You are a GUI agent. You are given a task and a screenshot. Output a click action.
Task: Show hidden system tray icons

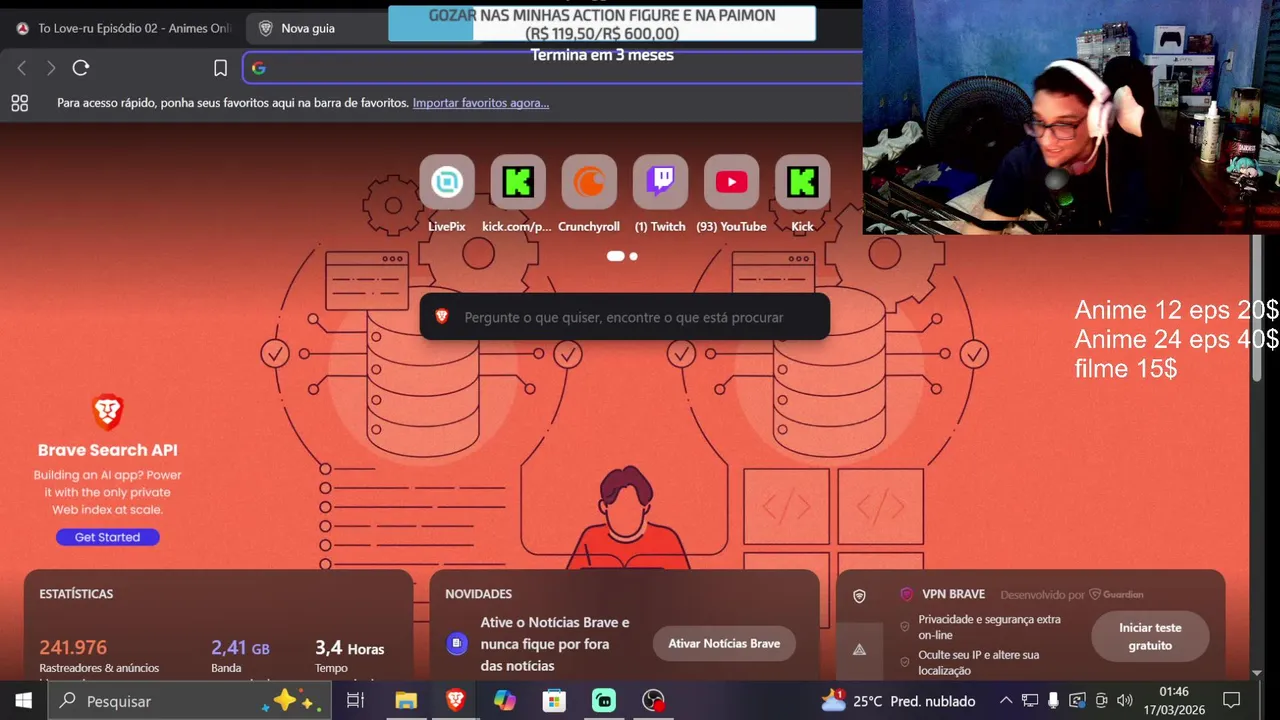[1006, 700]
